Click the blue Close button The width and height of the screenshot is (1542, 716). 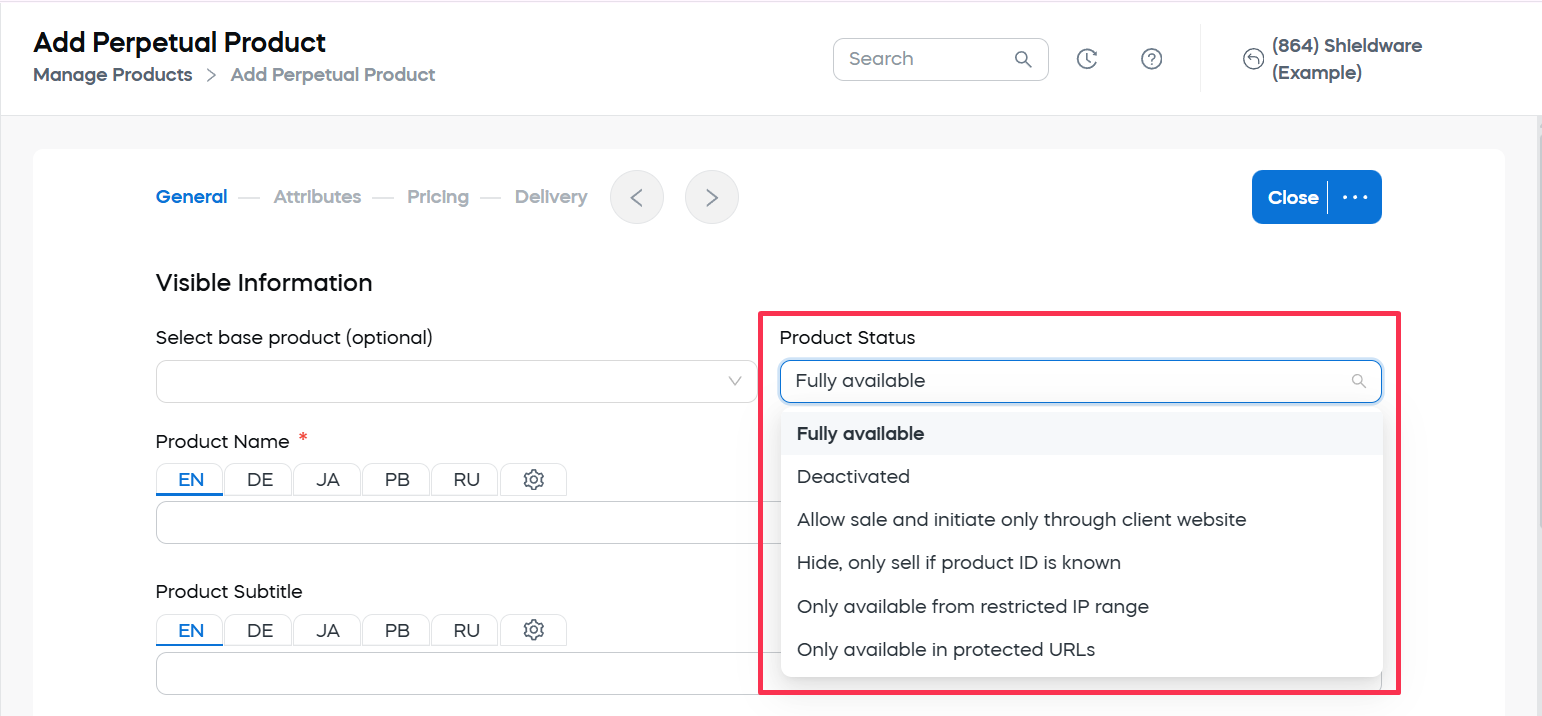click(x=1292, y=197)
